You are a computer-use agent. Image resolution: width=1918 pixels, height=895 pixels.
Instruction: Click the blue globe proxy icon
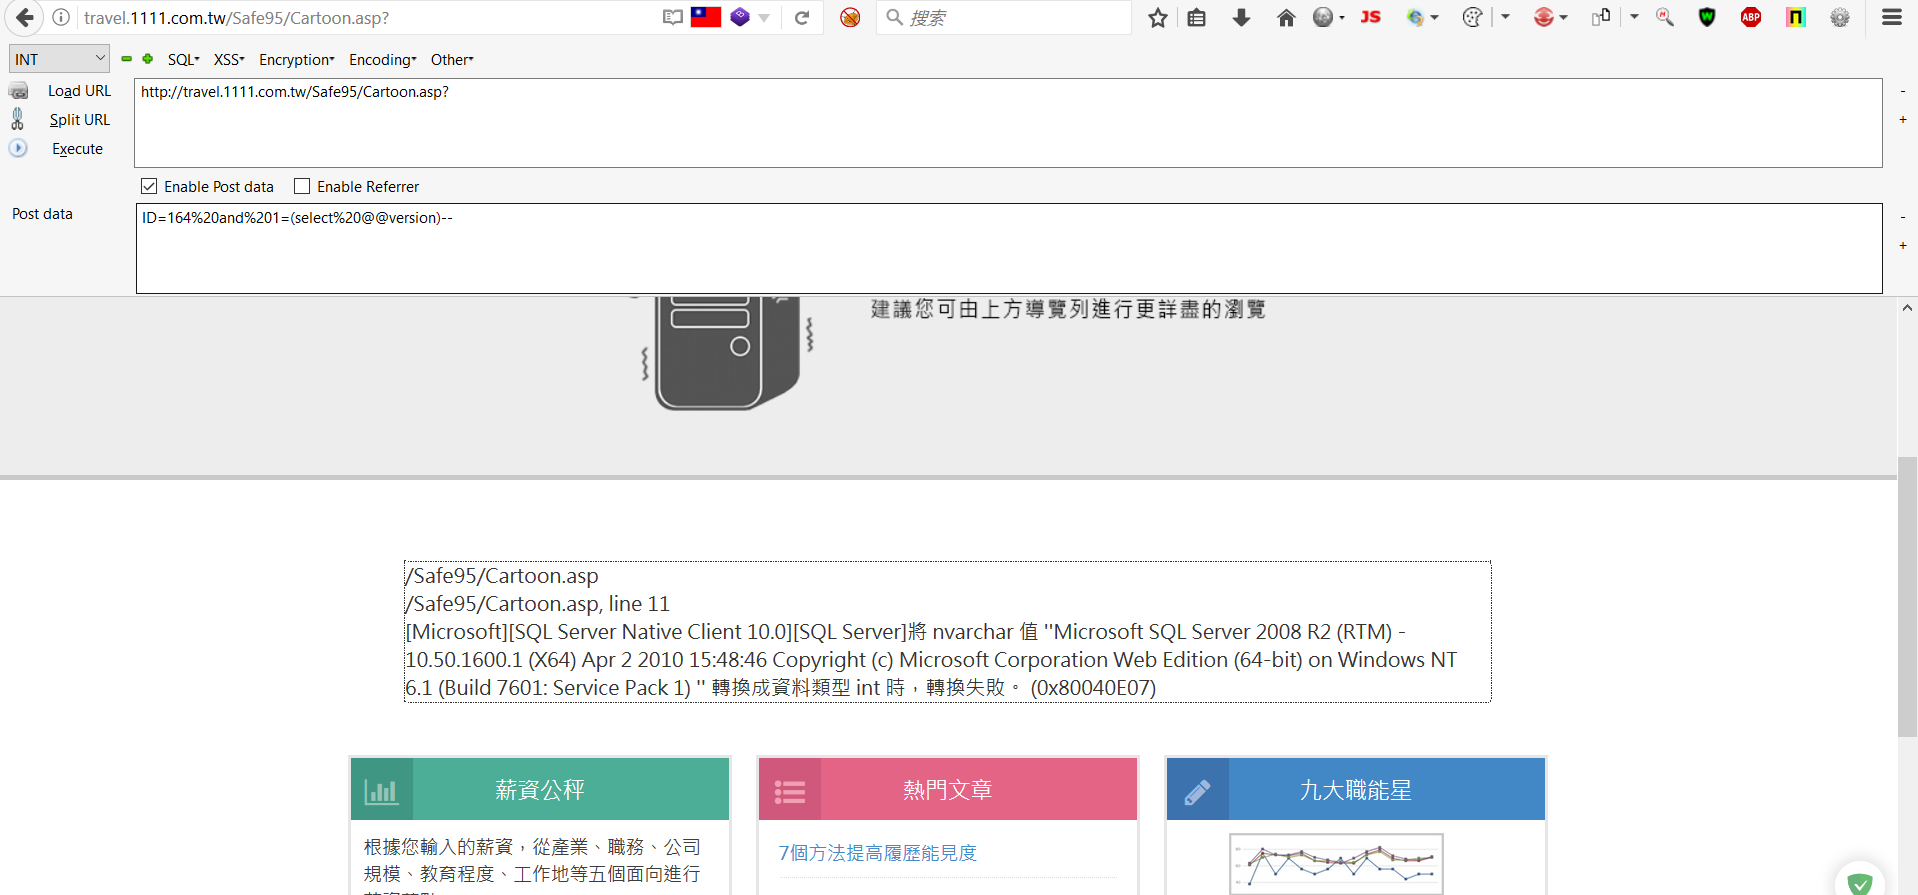click(x=1415, y=17)
